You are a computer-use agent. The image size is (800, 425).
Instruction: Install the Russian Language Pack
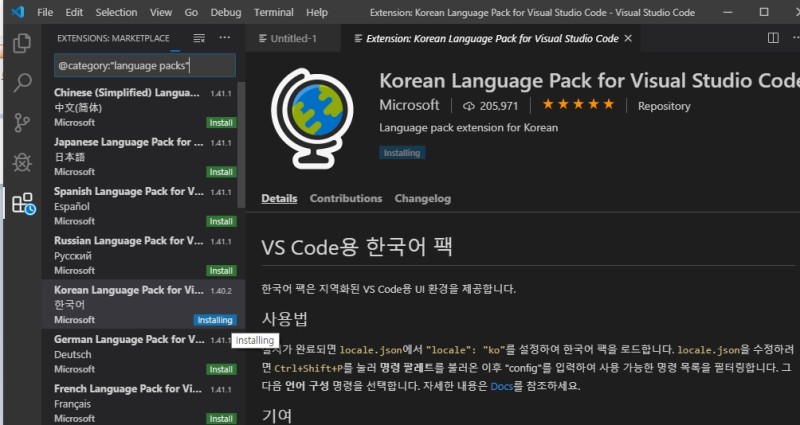pos(221,271)
